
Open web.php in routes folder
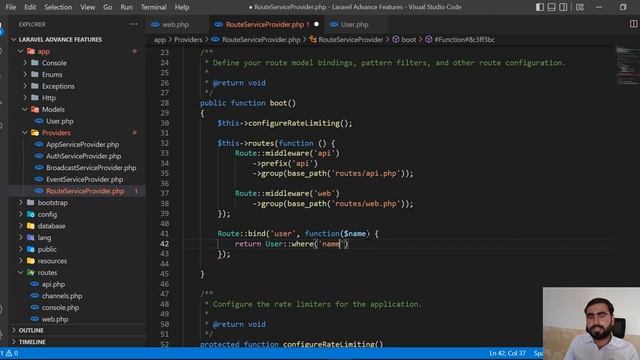(55, 319)
